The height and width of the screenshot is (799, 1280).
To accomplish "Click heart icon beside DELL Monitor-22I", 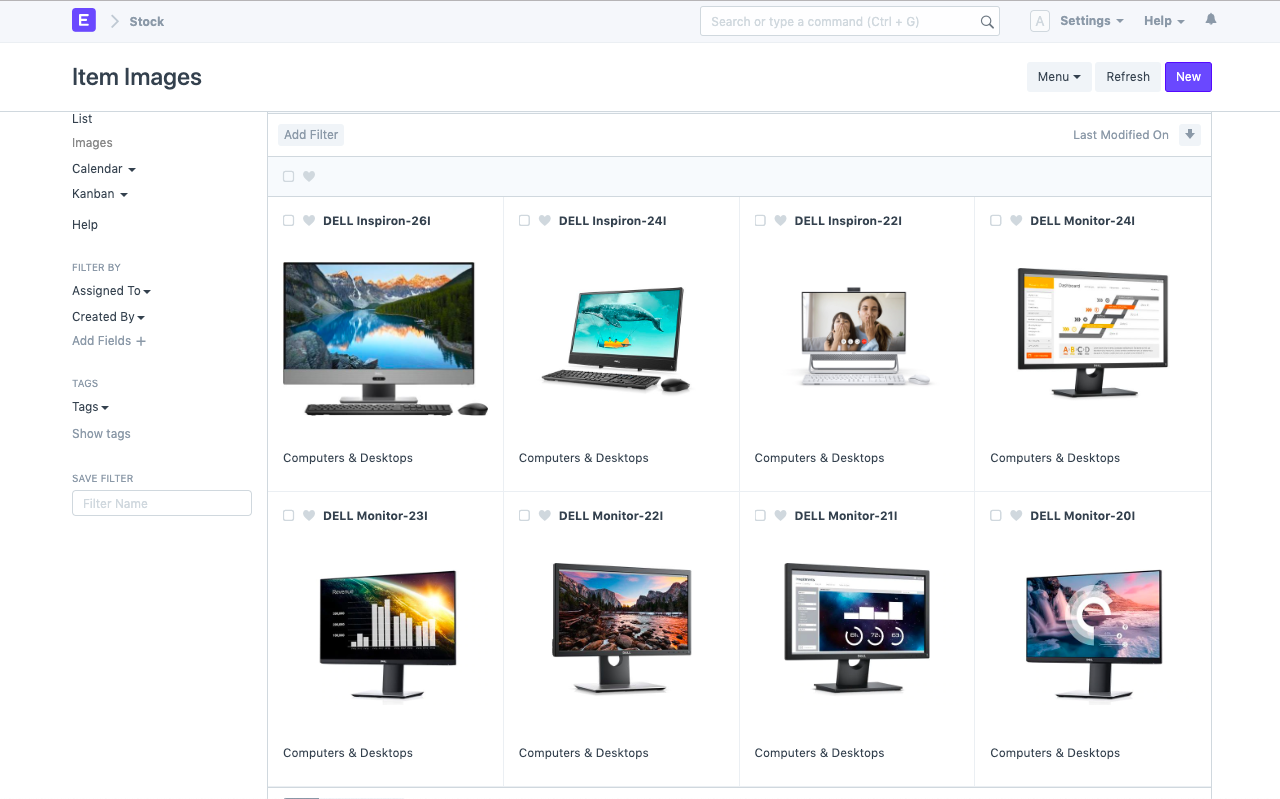I will click(x=545, y=516).
